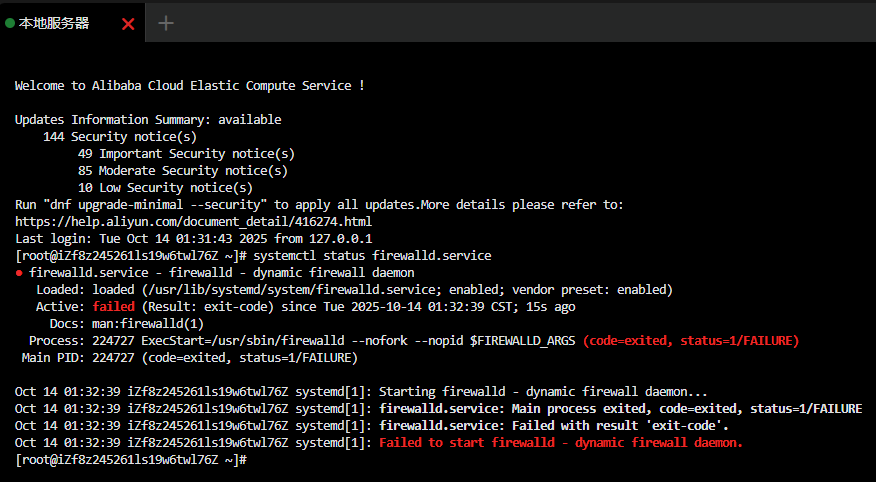Viewport: 876px width, 482px height.
Task: Open the help.aliyun.com document link
Action: 193,221
